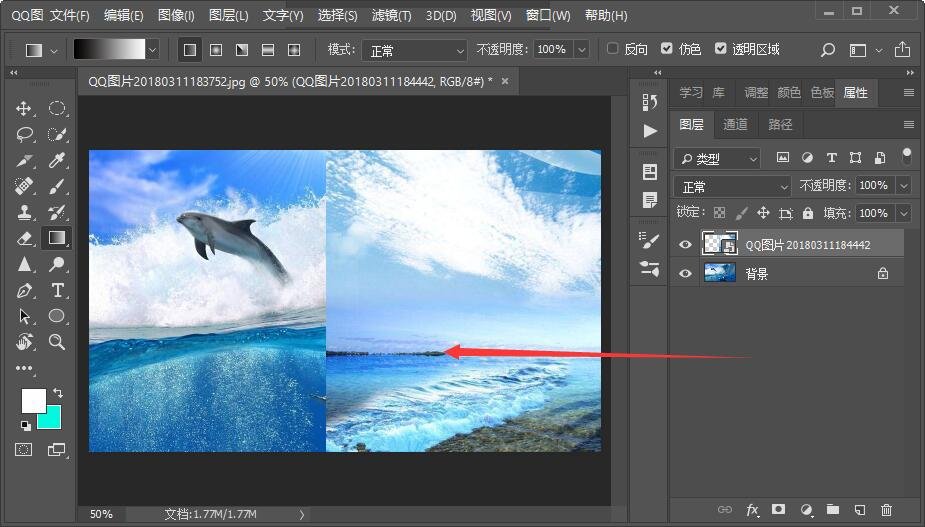
Task: Switch to the 路径 tab
Action: pos(780,125)
